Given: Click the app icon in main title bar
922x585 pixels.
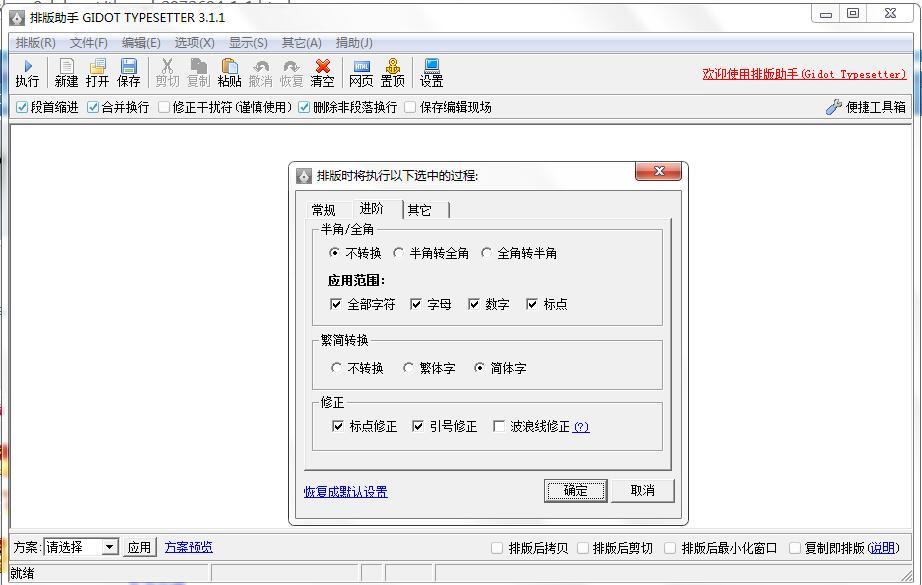Looking at the screenshot, I should click(17, 18).
